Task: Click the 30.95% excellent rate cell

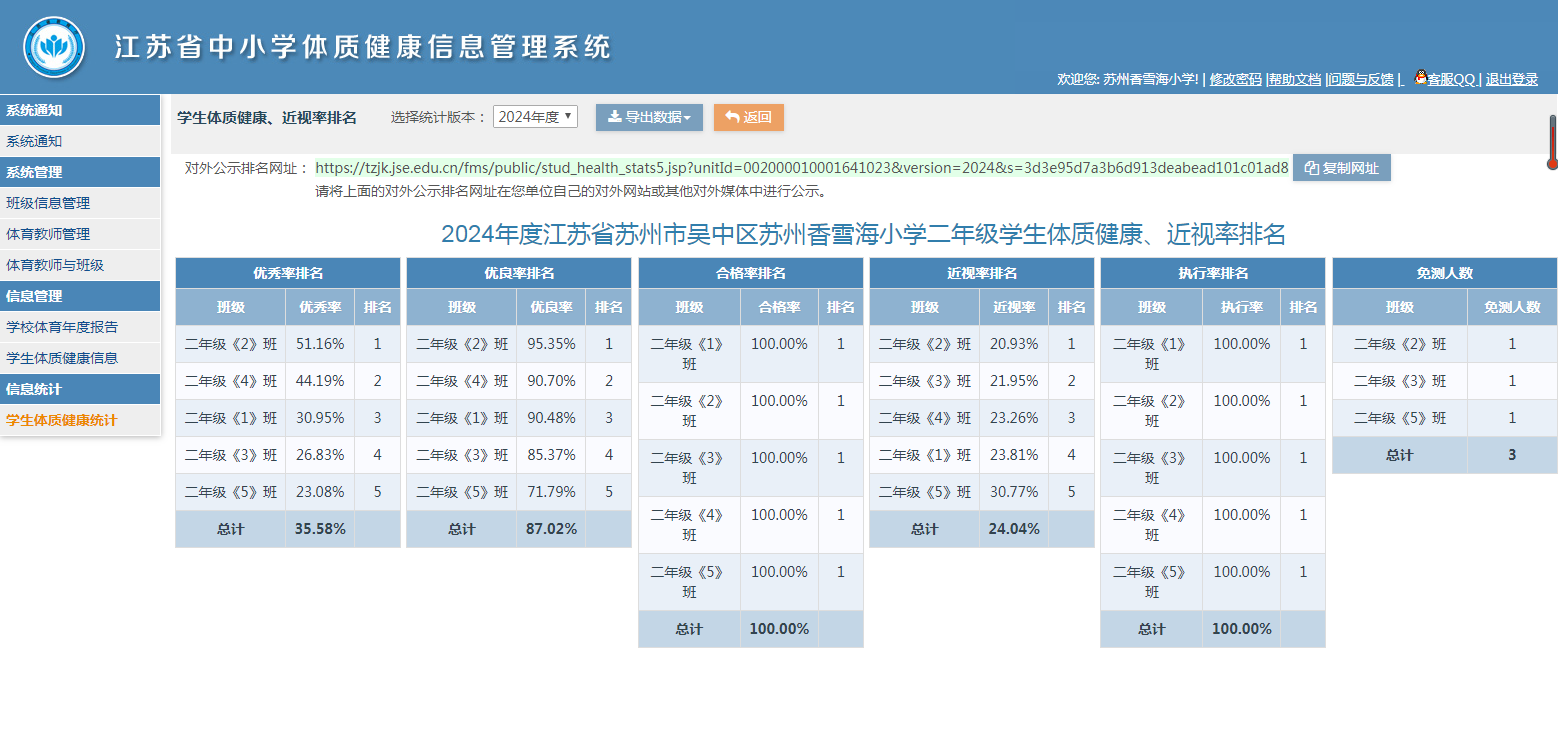Action: click(x=320, y=418)
